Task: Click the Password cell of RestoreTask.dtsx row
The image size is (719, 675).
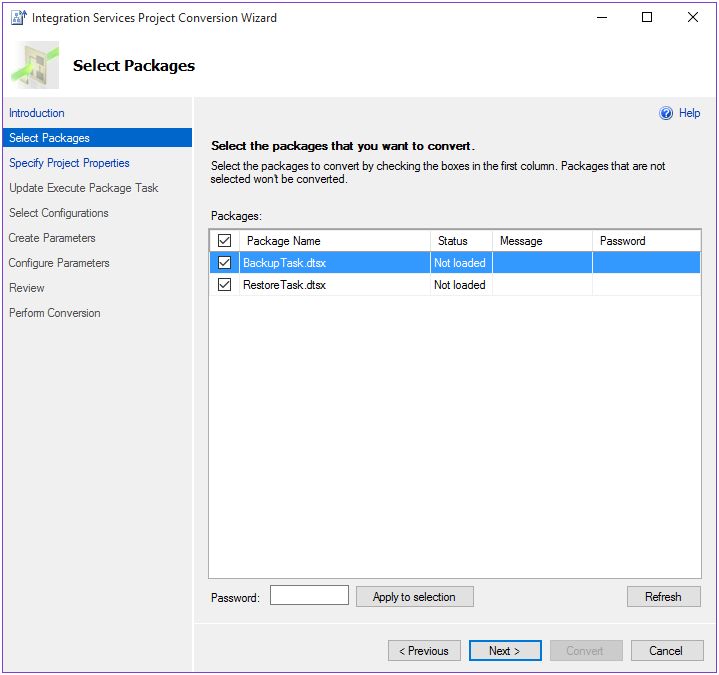Action: point(647,285)
